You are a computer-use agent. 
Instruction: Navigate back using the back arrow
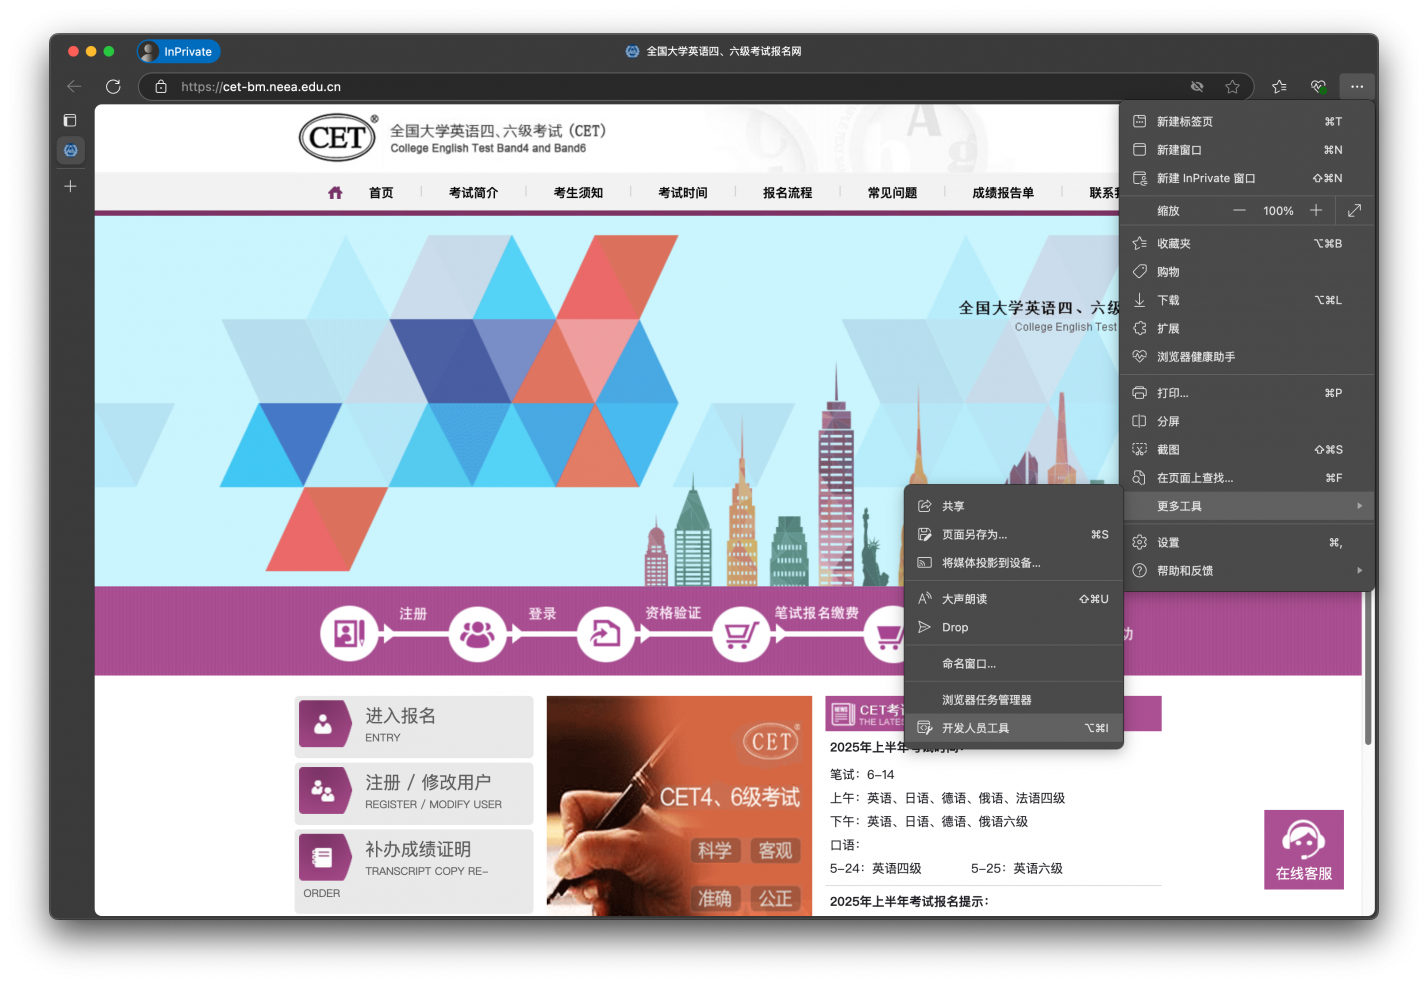pyautogui.click(x=73, y=86)
